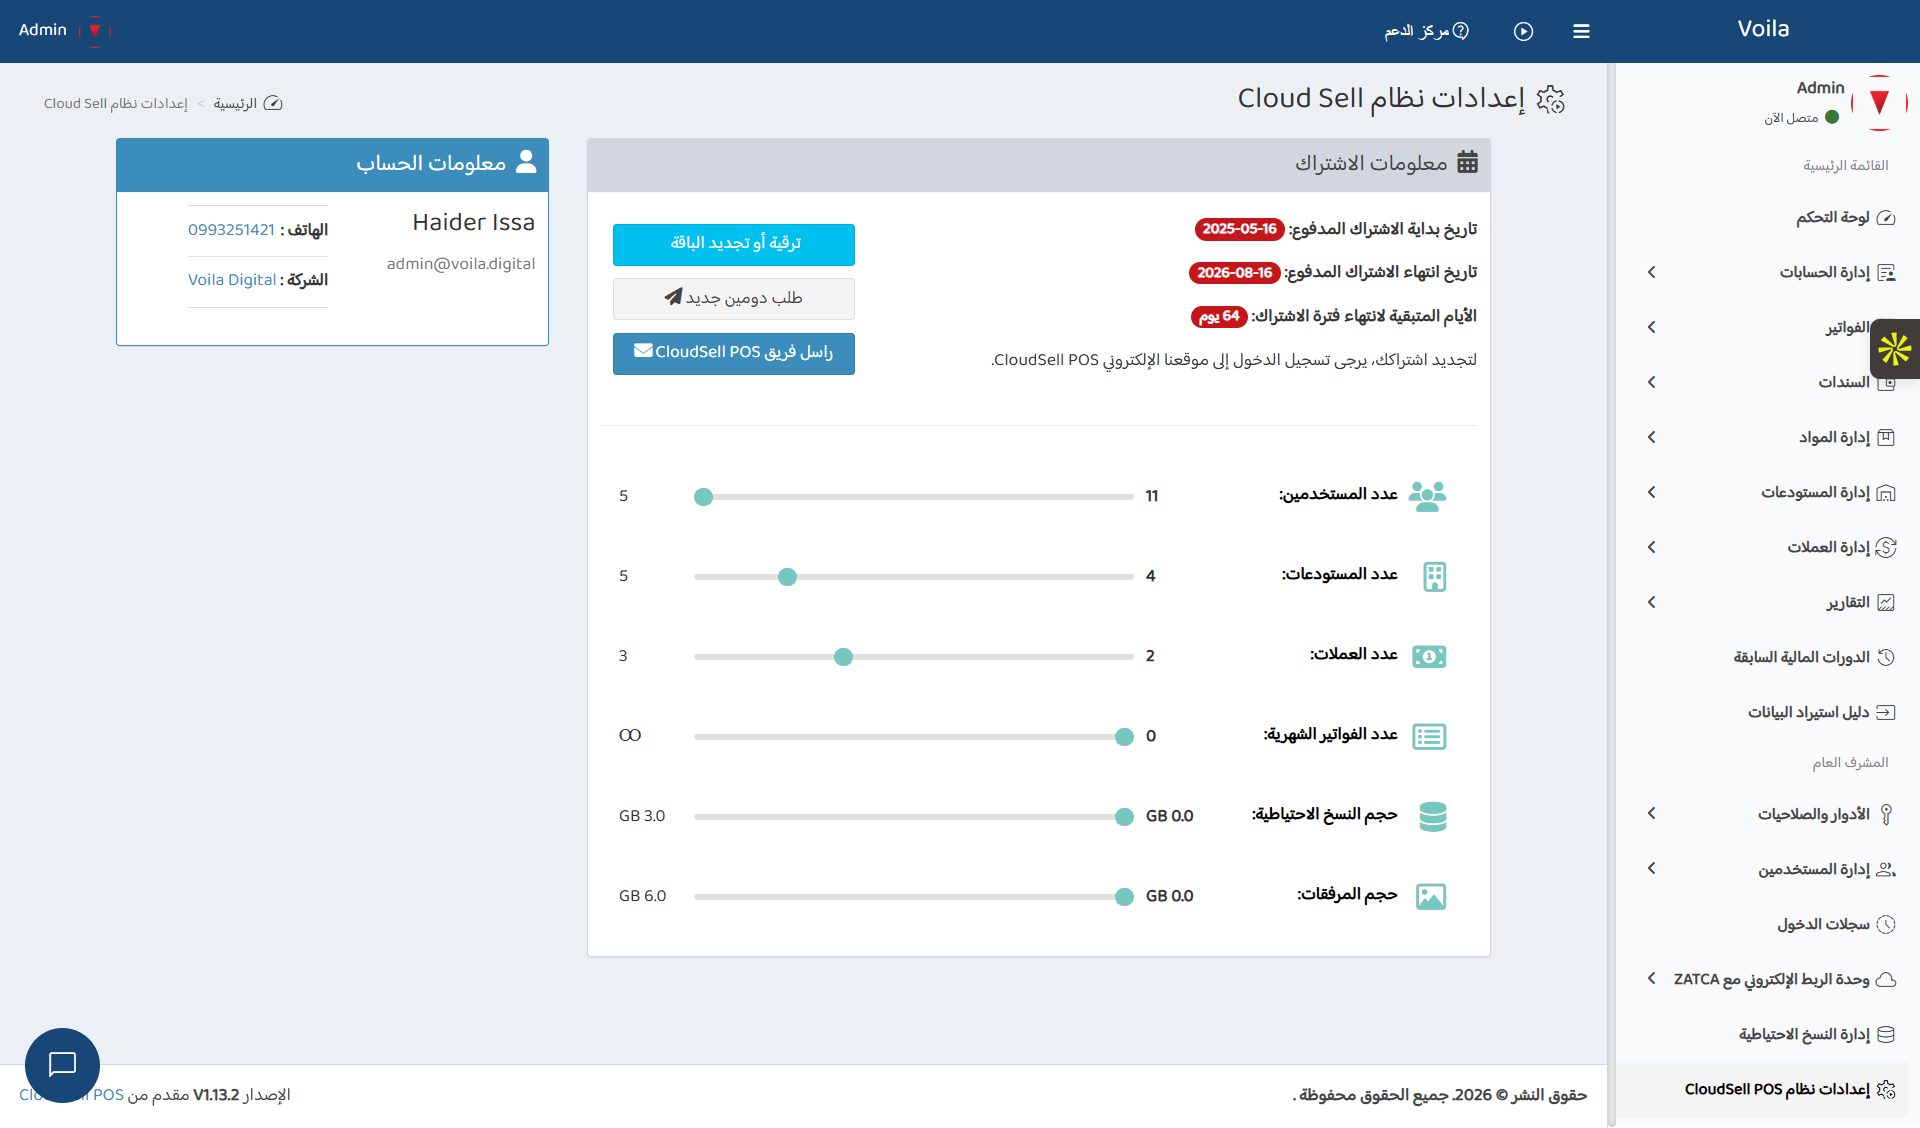
Task: Click the yellow asterisk floating widget
Action: coord(1895,349)
